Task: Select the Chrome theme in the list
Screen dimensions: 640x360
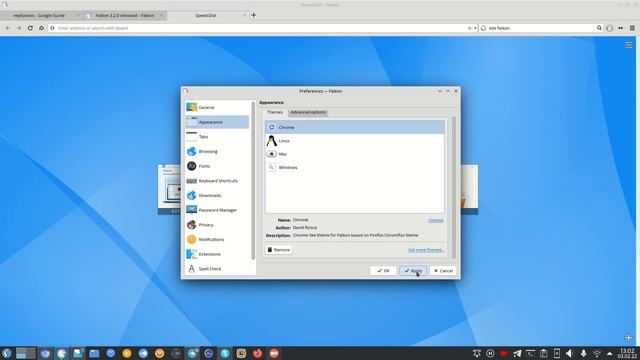Action: click(355, 127)
